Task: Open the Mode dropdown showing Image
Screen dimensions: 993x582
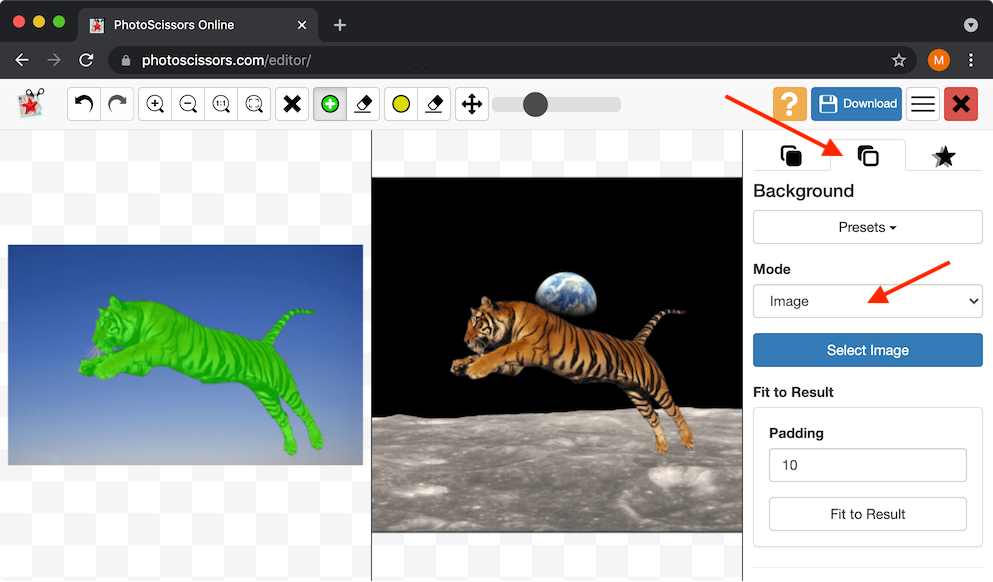Action: (x=866, y=300)
